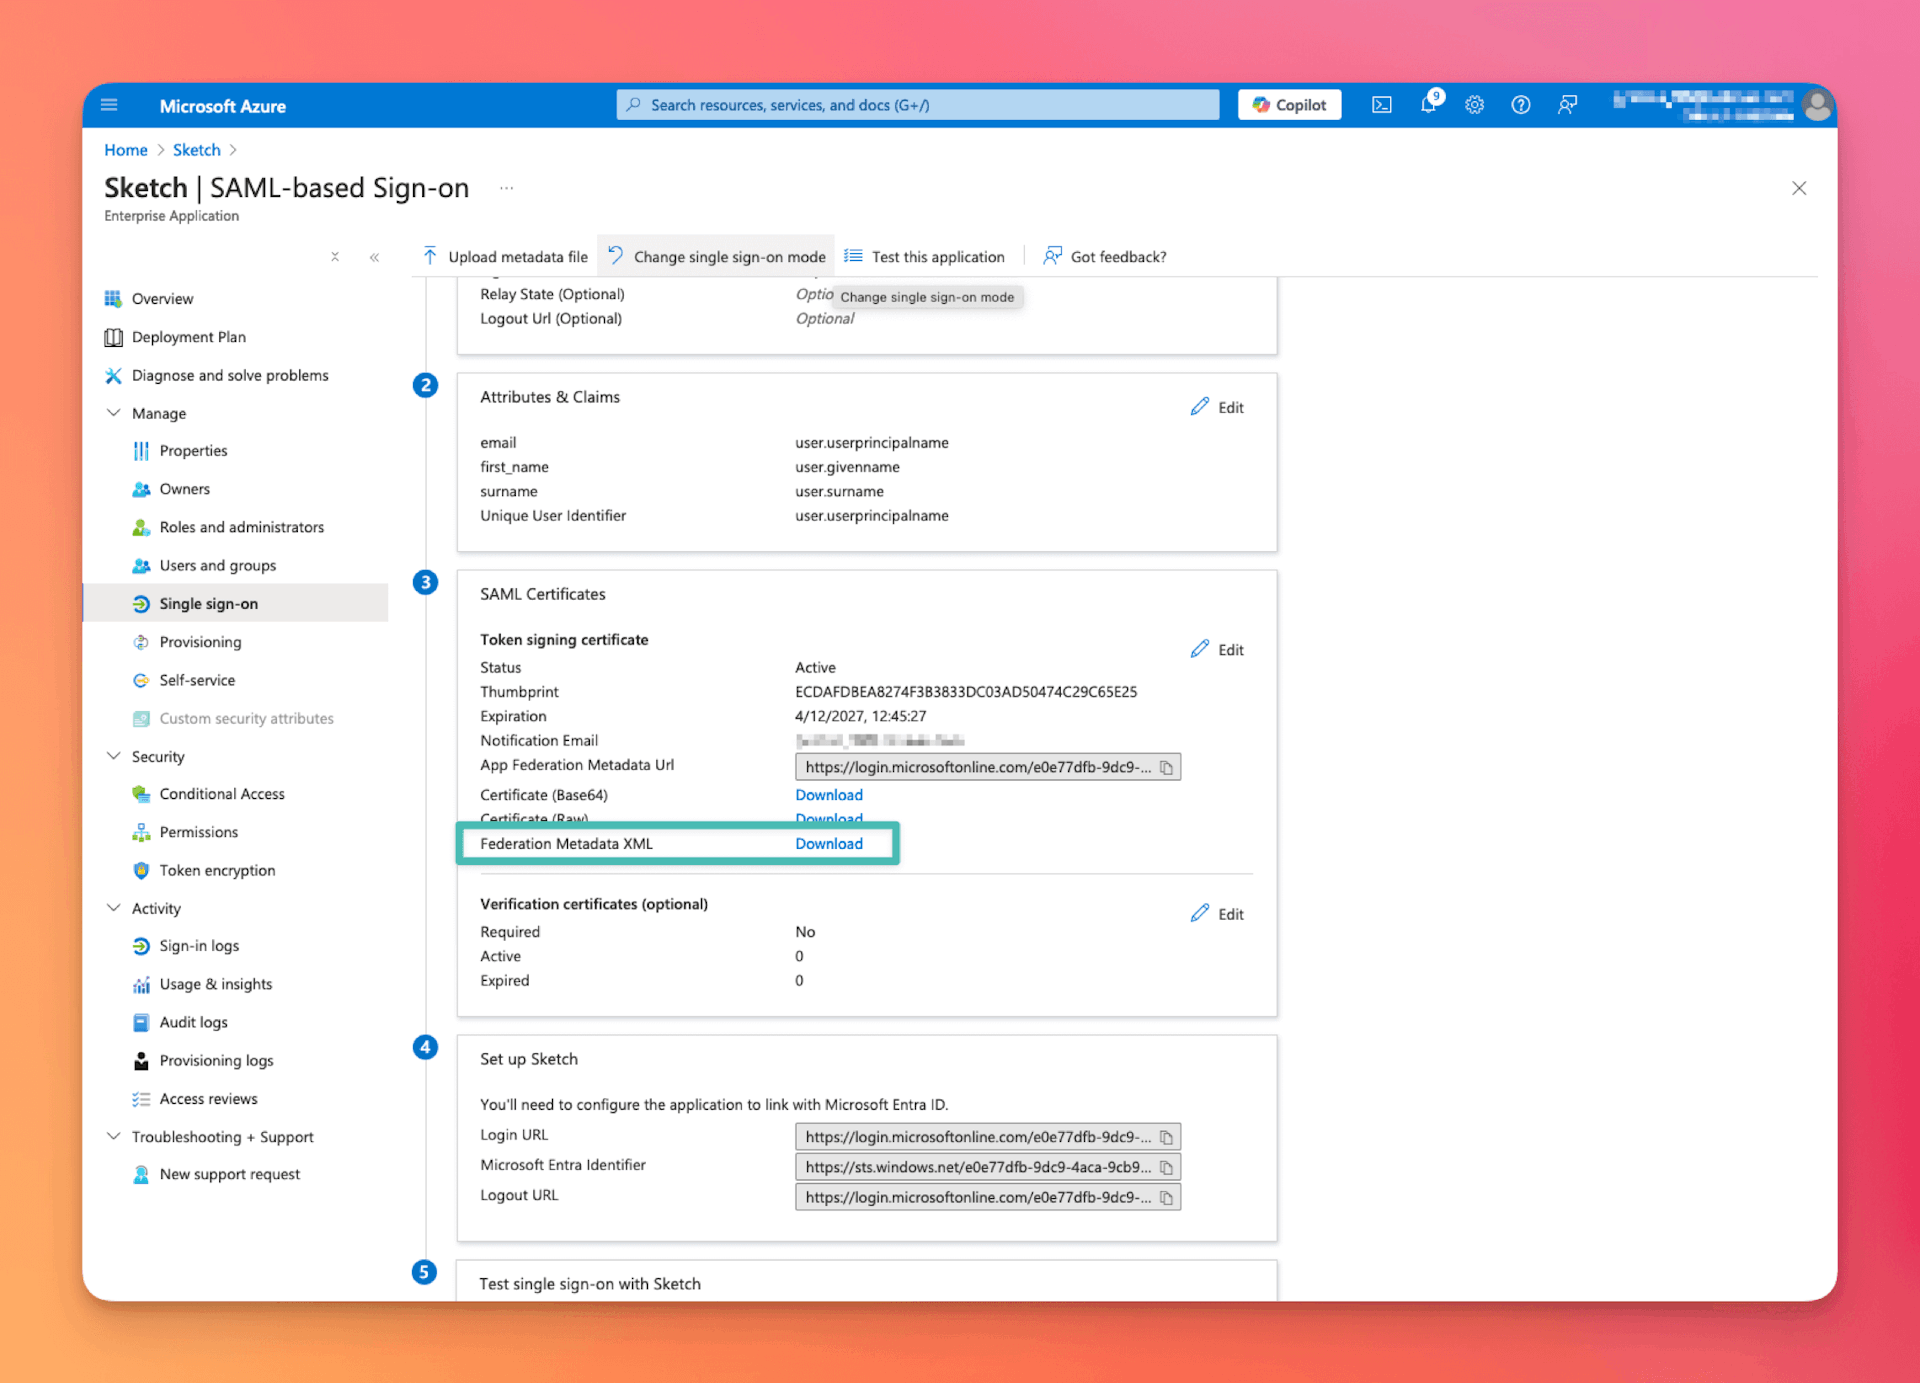Click the Sign-in logs icon
The height and width of the screenshot is (1383, 1920).
(141, 946)
